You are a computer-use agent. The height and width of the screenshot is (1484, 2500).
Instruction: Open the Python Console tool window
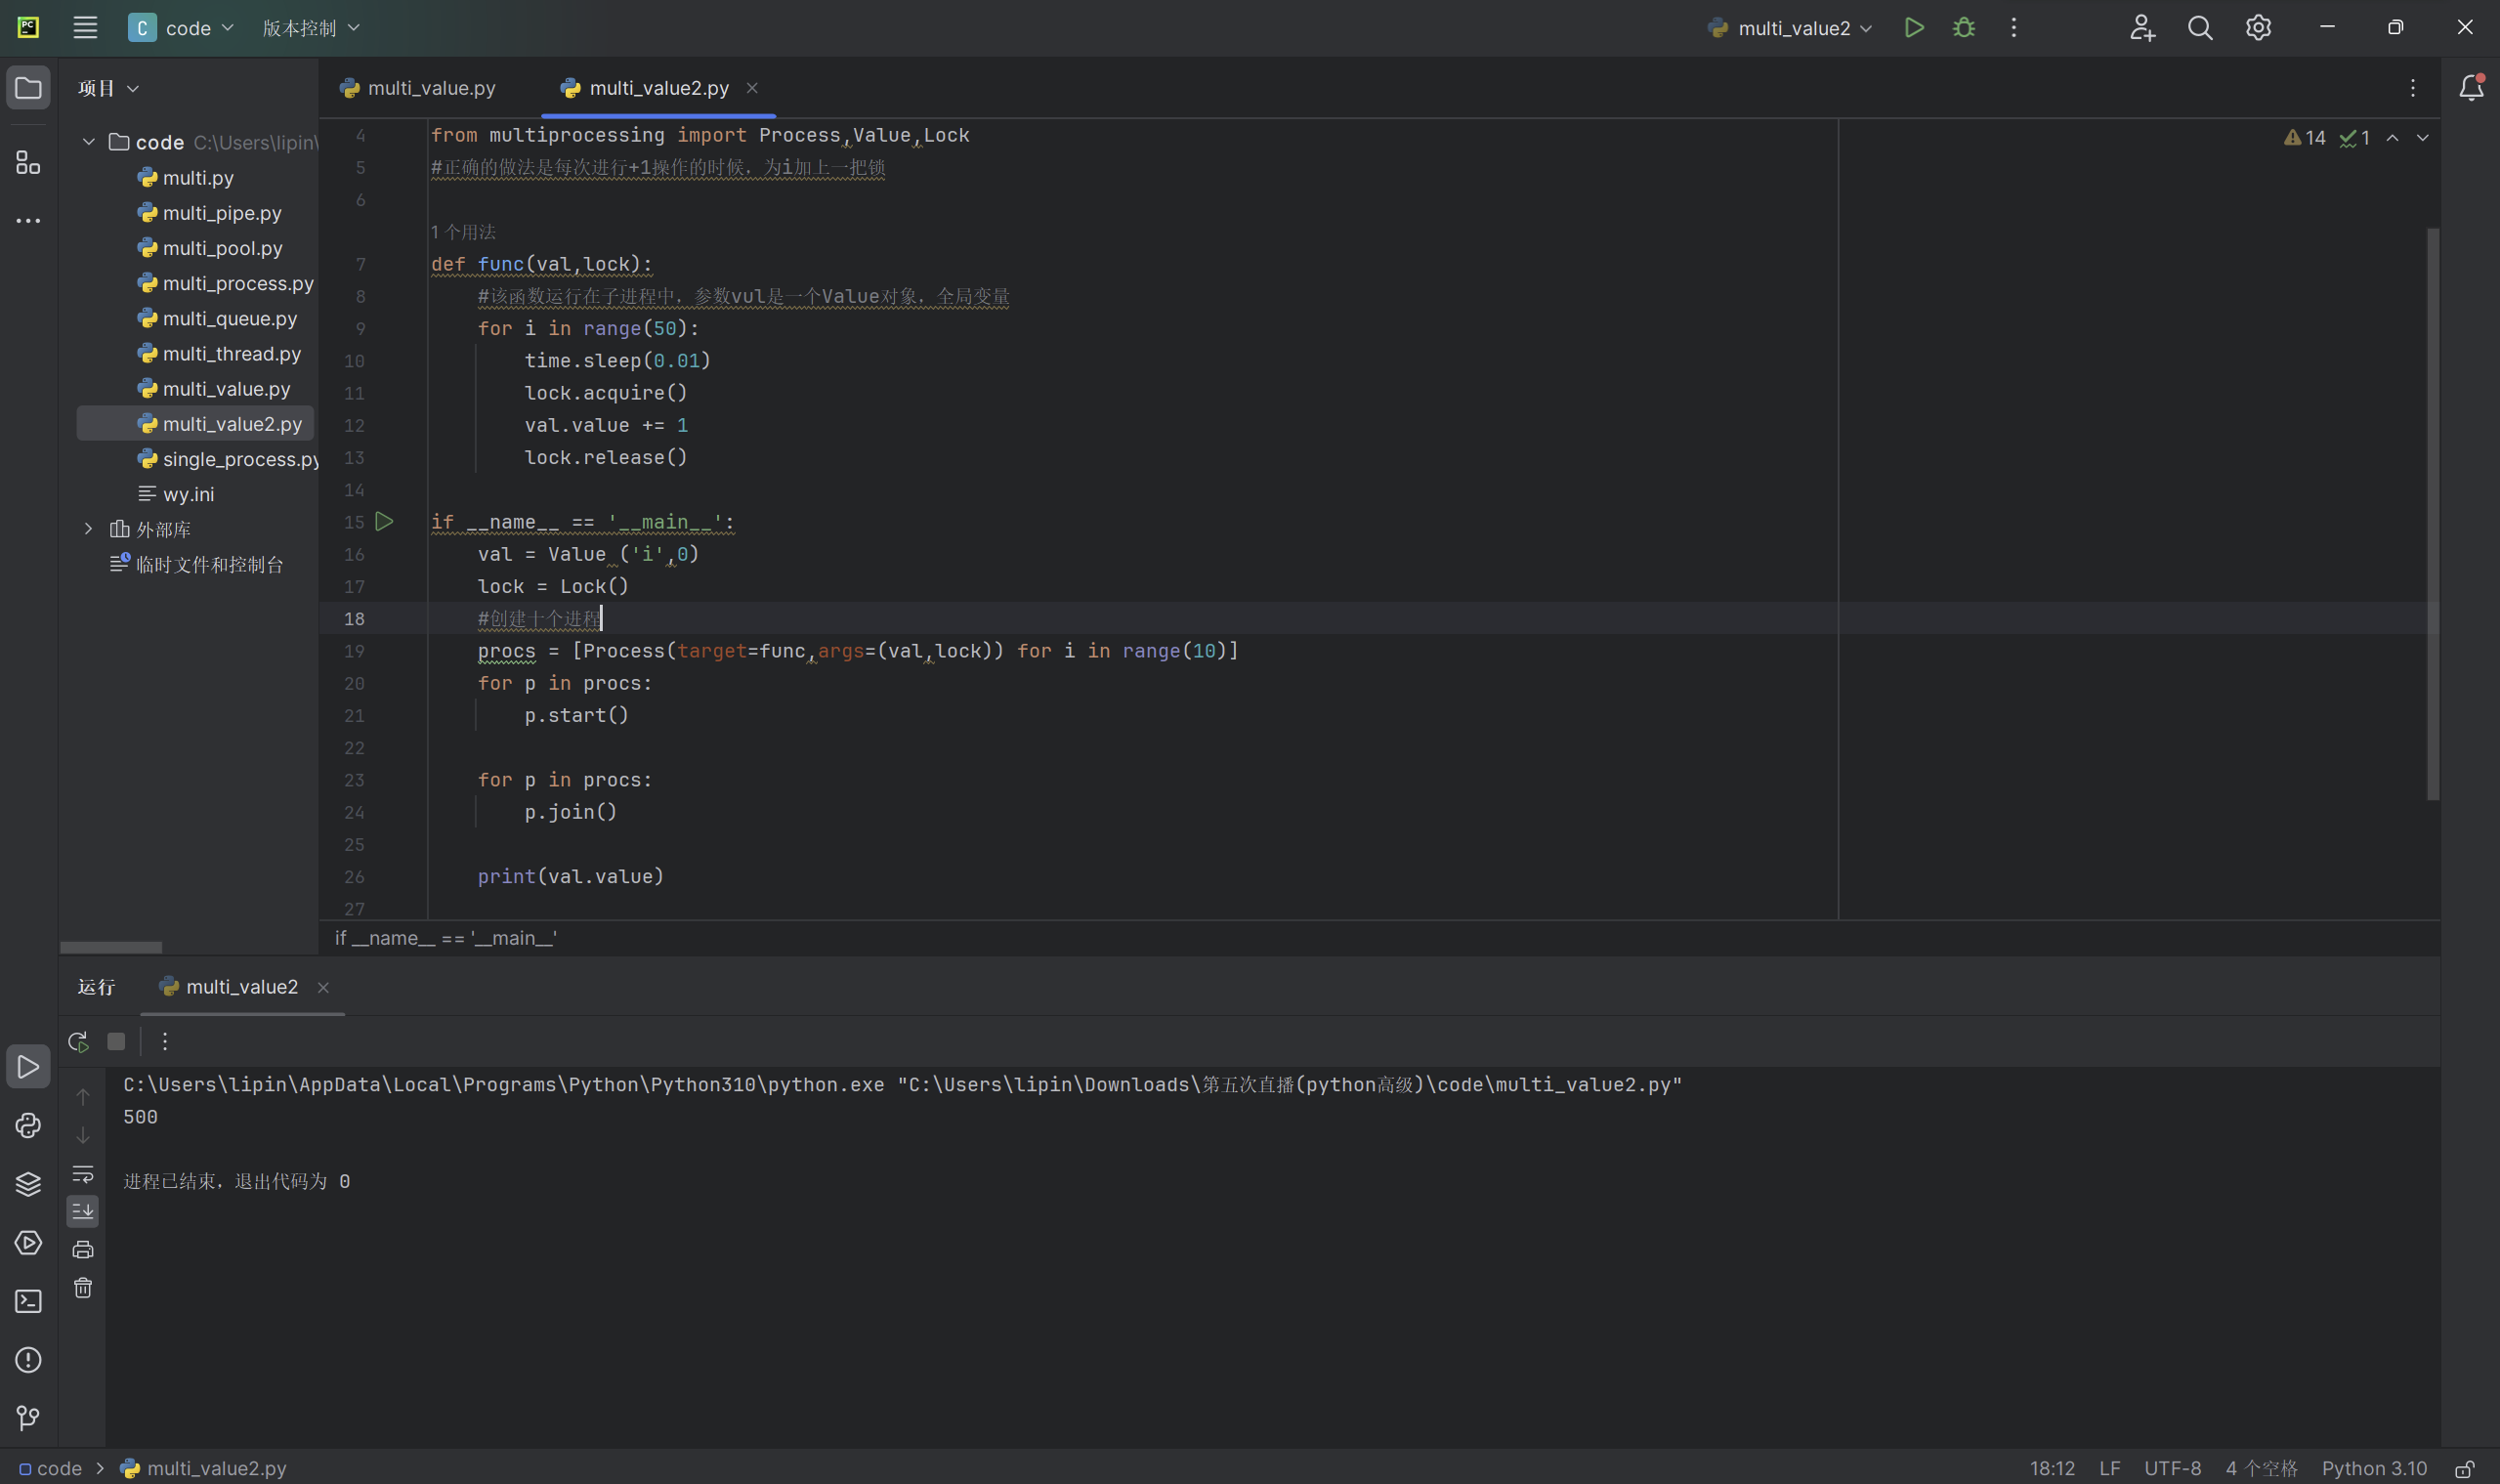[x=28, y=1125]
